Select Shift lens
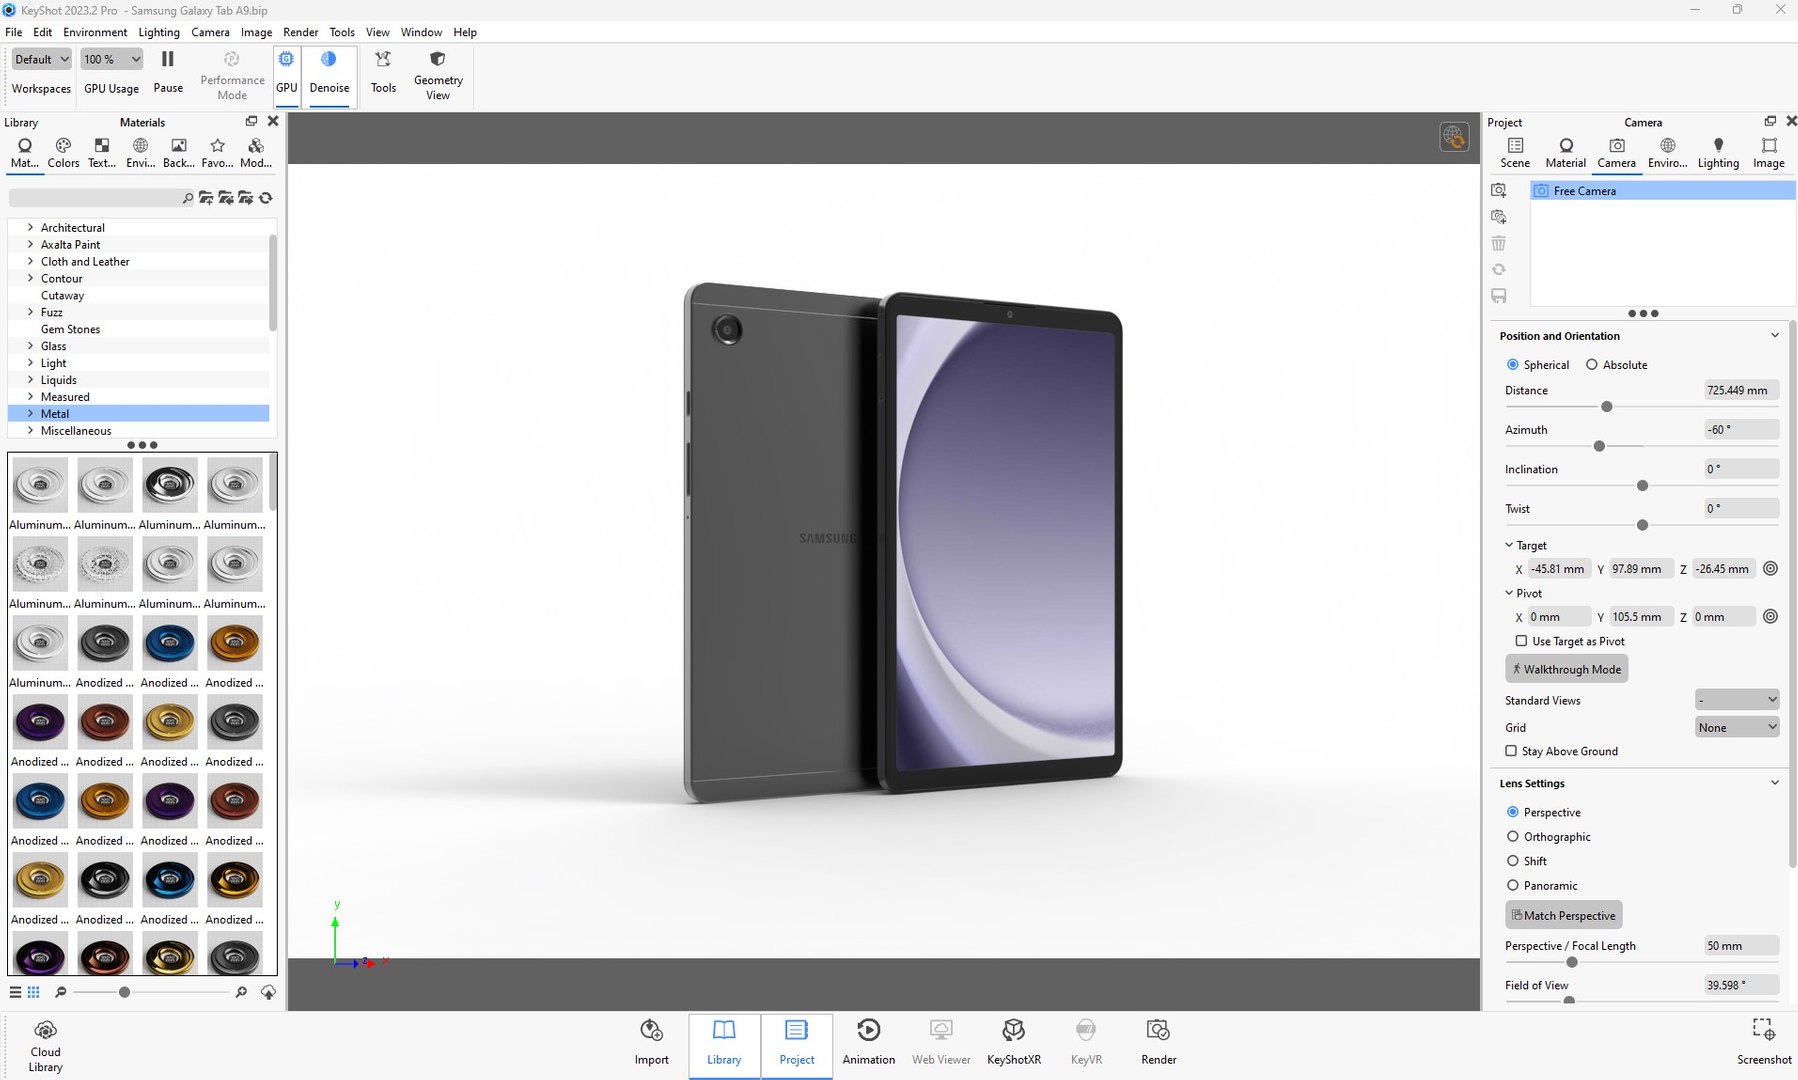Image resolution: width=1798 pixels, height=1080 pixels. (1513, 861)
